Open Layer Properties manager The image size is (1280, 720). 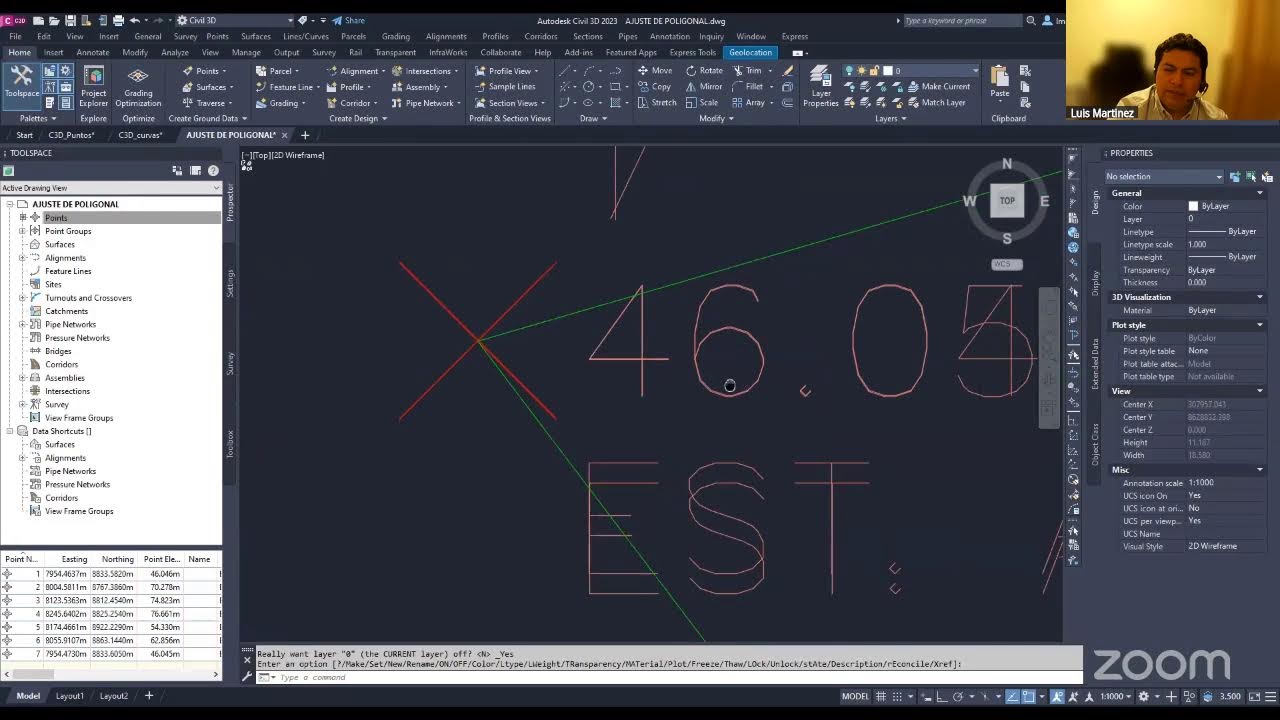point(820,87)
